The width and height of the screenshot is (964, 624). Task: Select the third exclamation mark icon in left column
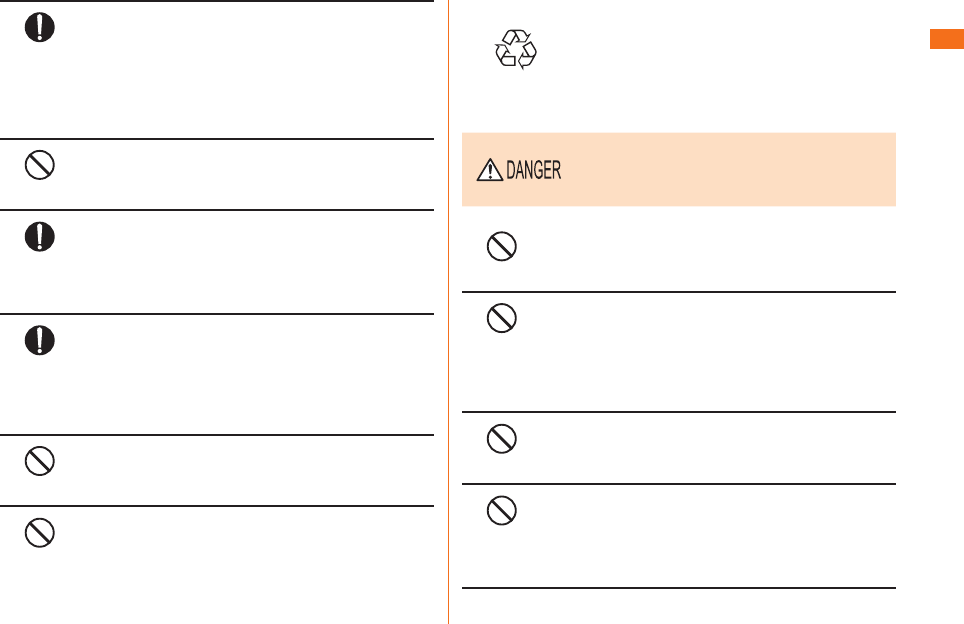tap(40, 341)
